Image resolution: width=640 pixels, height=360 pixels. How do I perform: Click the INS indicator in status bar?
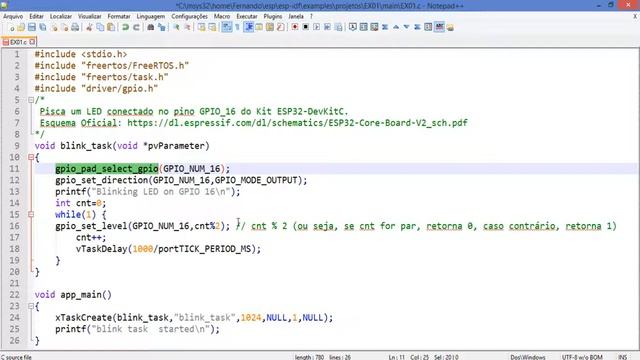click(x=622, y=357)
